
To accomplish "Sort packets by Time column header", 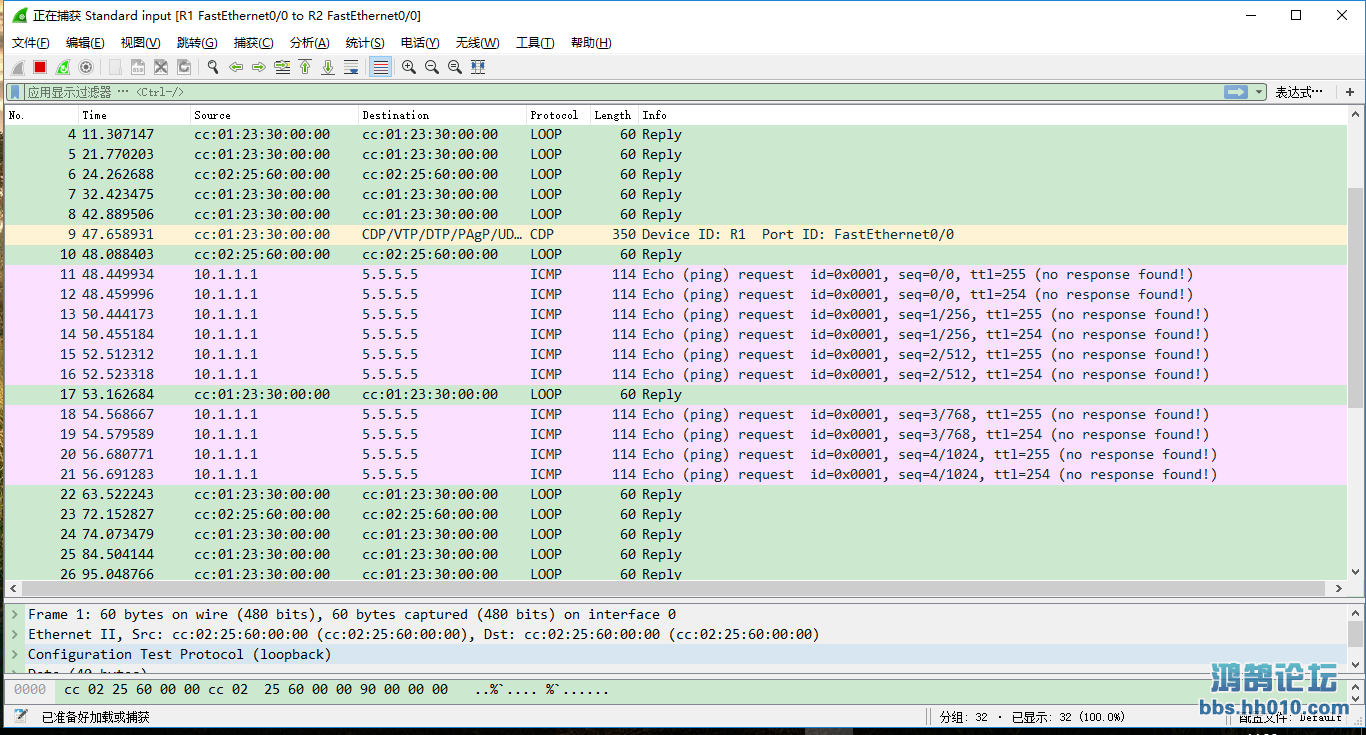I will 134,115.
